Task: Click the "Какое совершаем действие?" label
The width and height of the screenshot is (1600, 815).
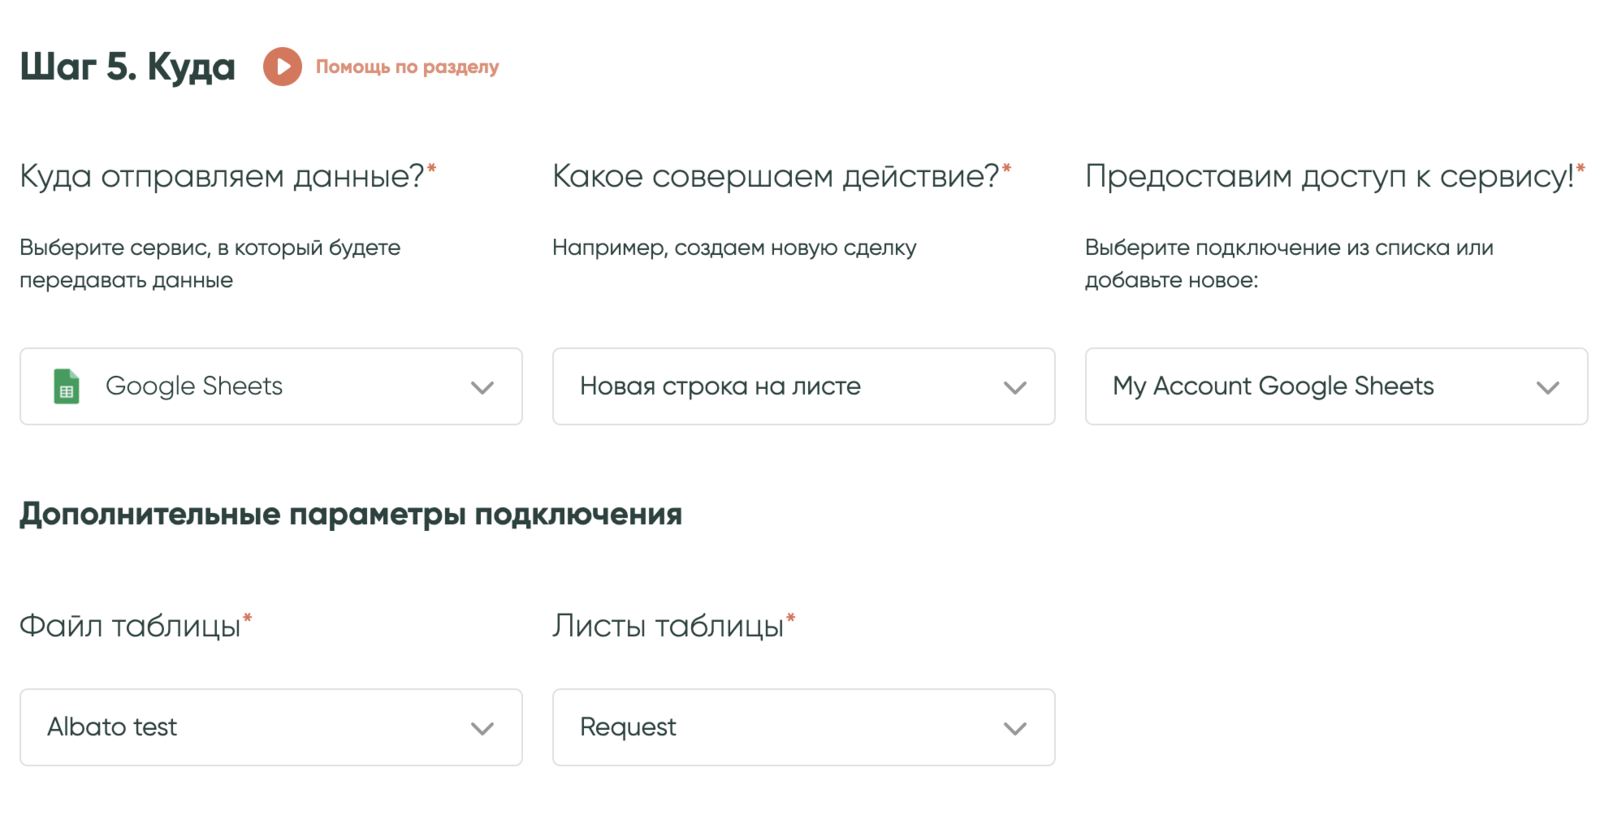Action: click(775, 176)
